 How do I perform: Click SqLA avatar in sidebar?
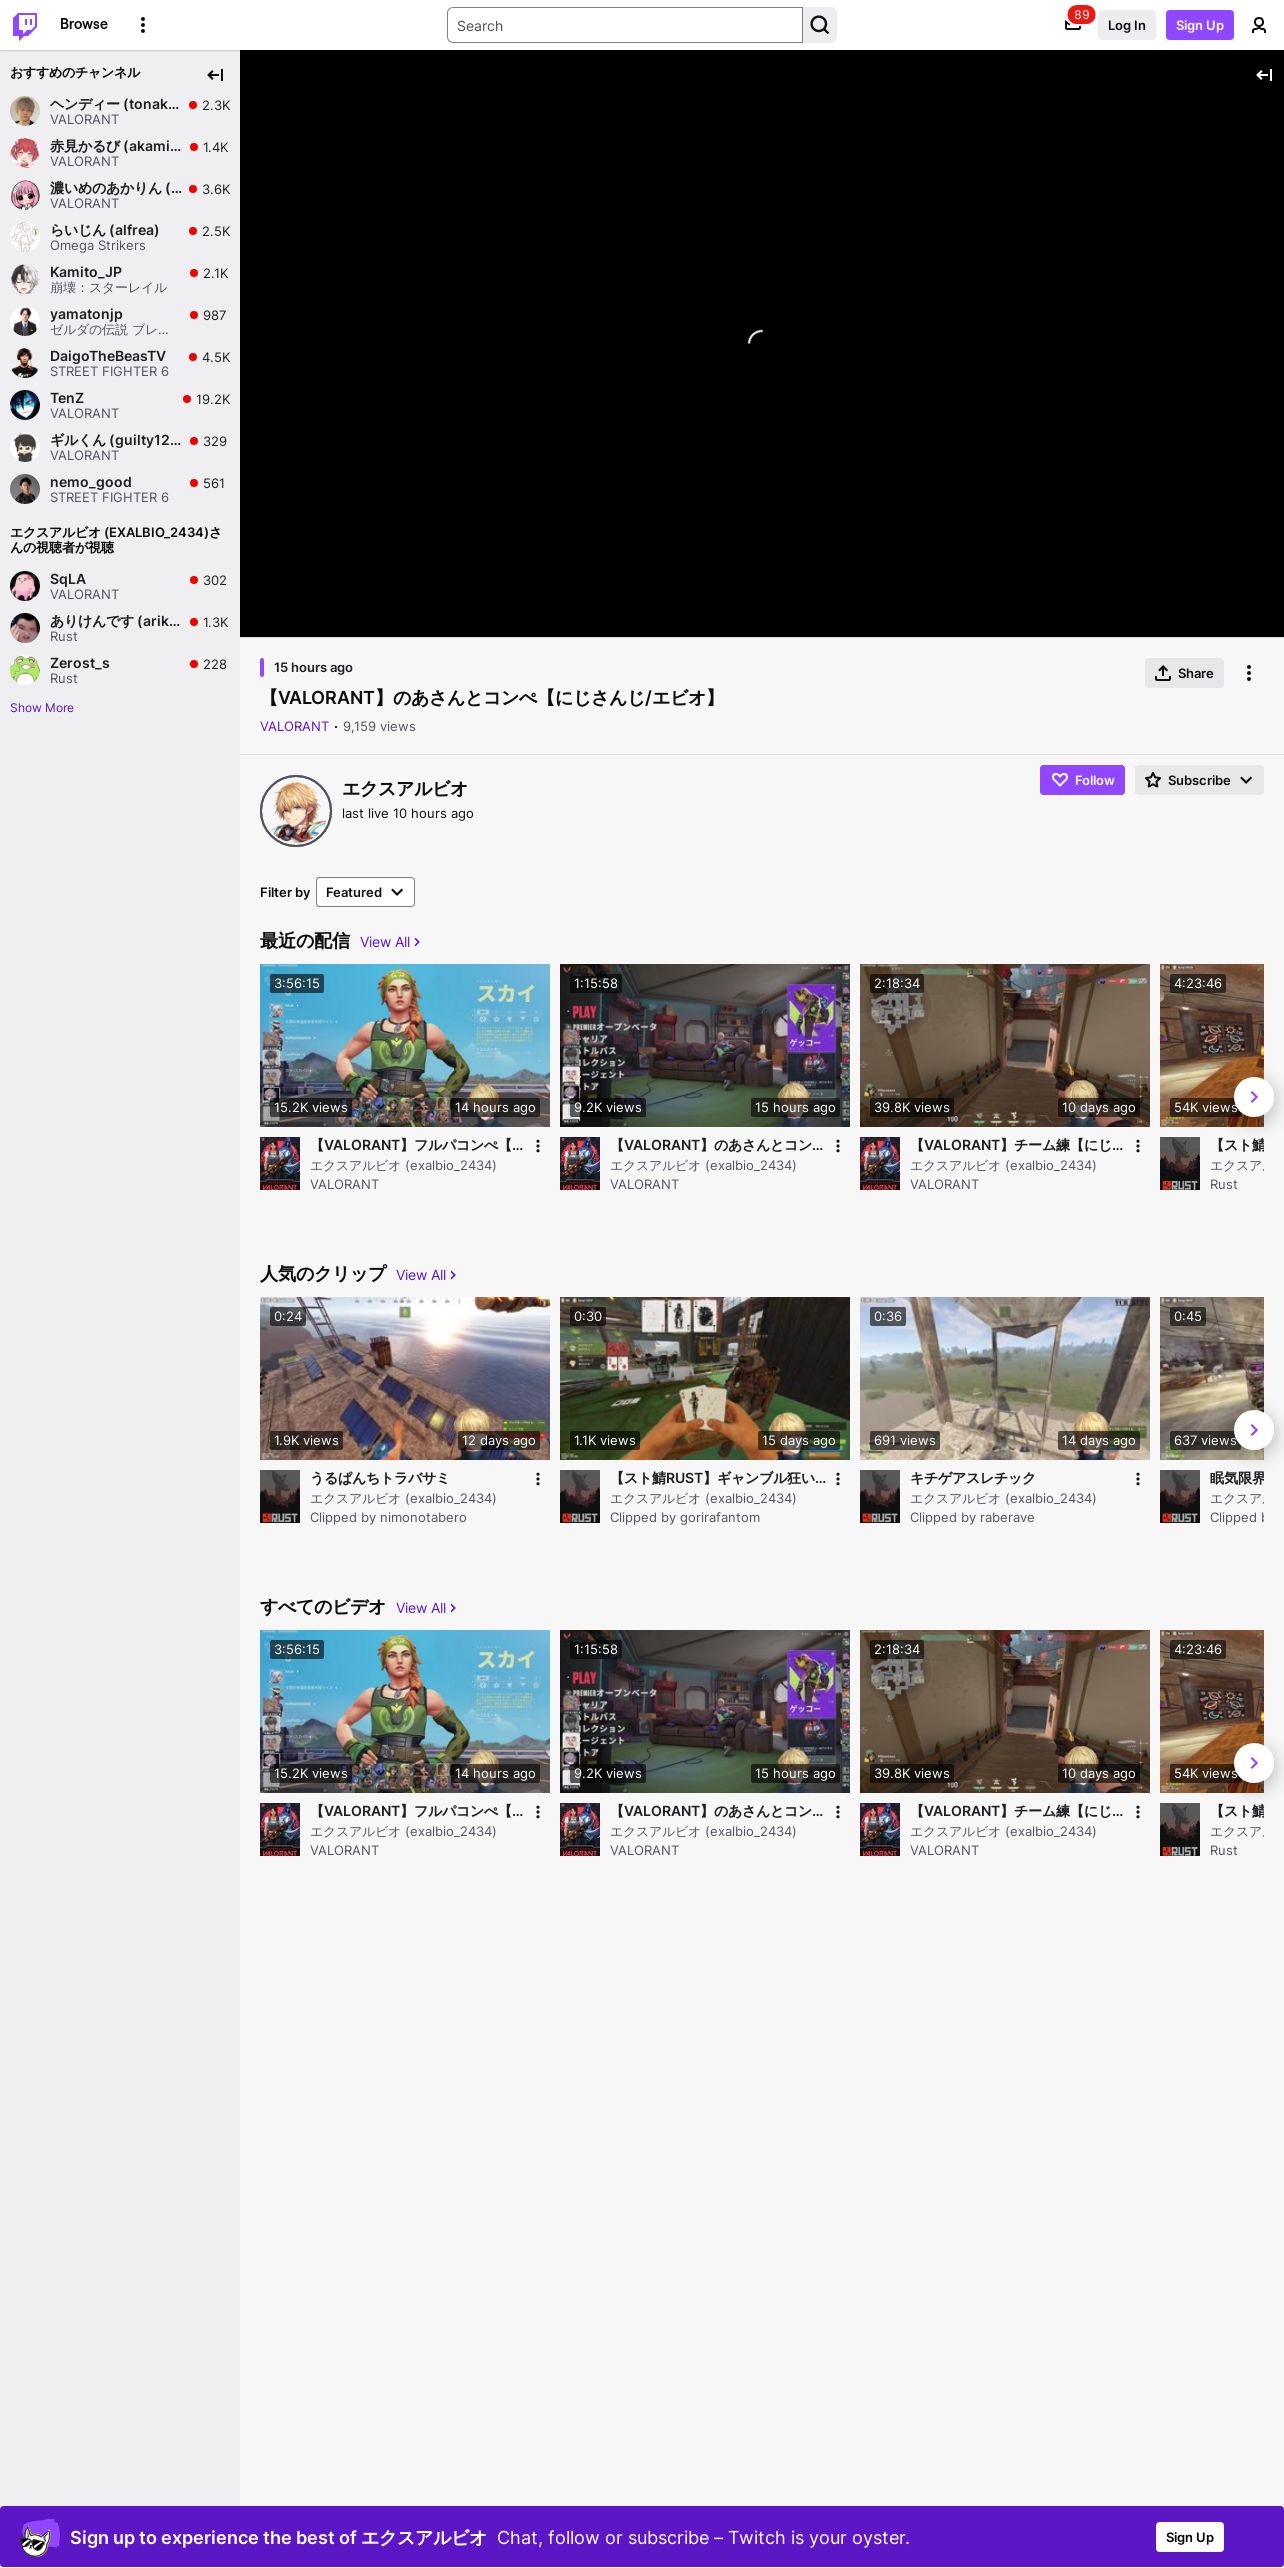(x=25, y=586)
